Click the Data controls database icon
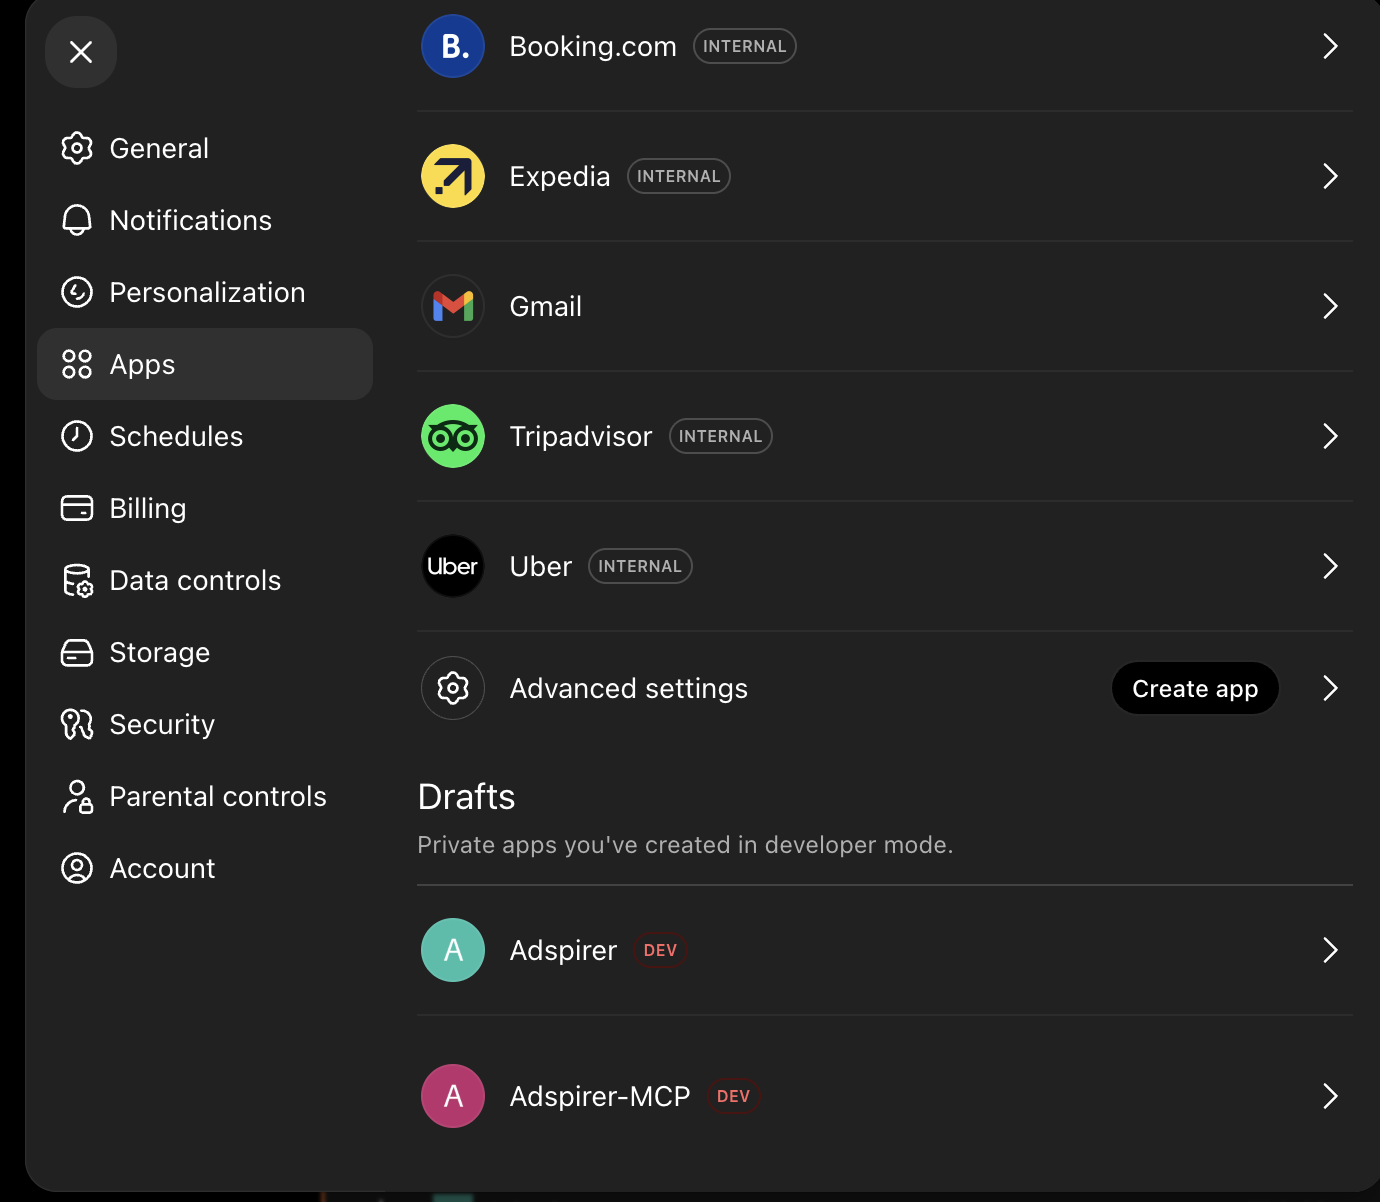The image size is (1380, 1202). tap(77, 580)
